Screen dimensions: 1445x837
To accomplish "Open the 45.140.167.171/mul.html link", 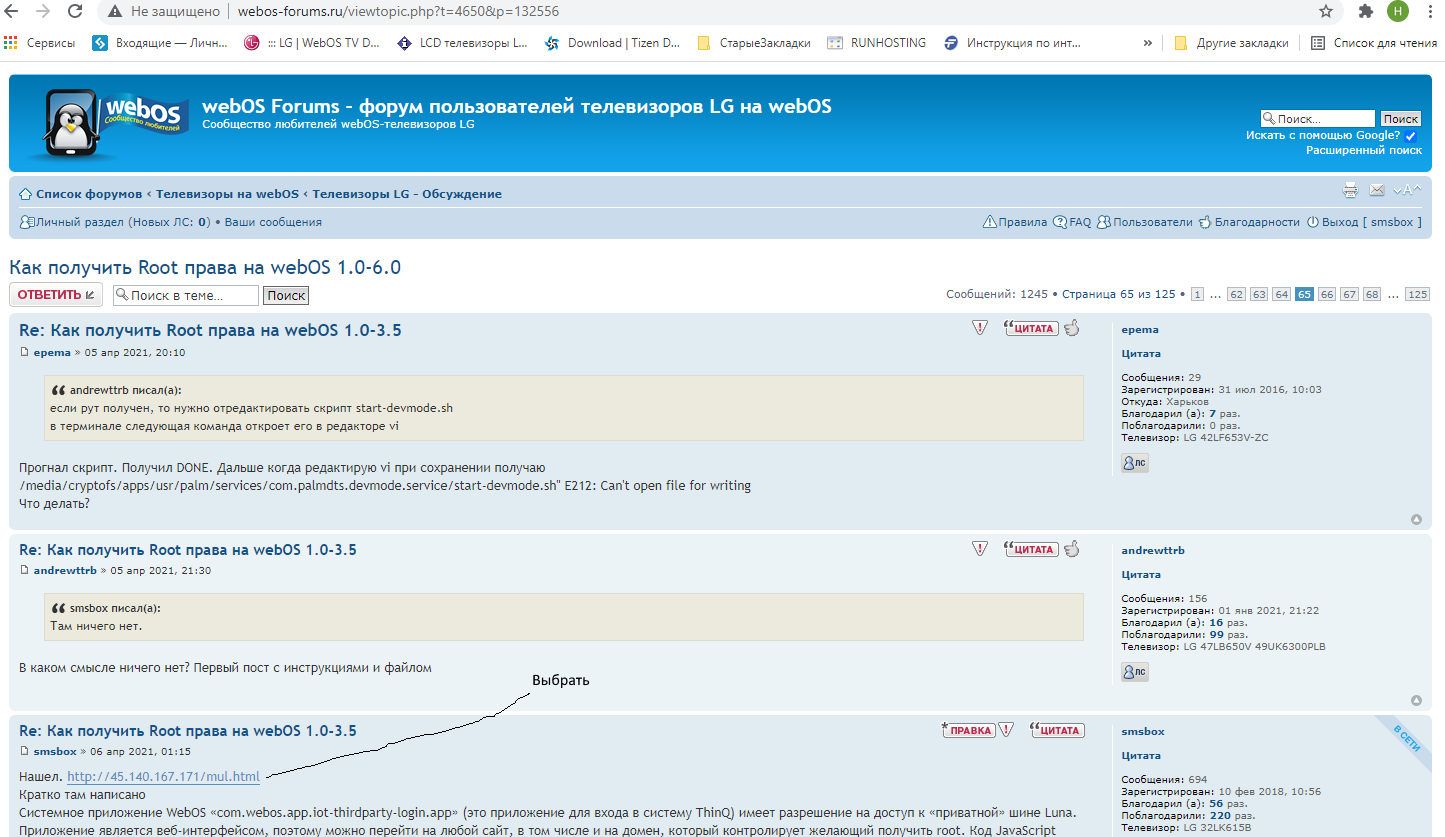I will [163, 777].
